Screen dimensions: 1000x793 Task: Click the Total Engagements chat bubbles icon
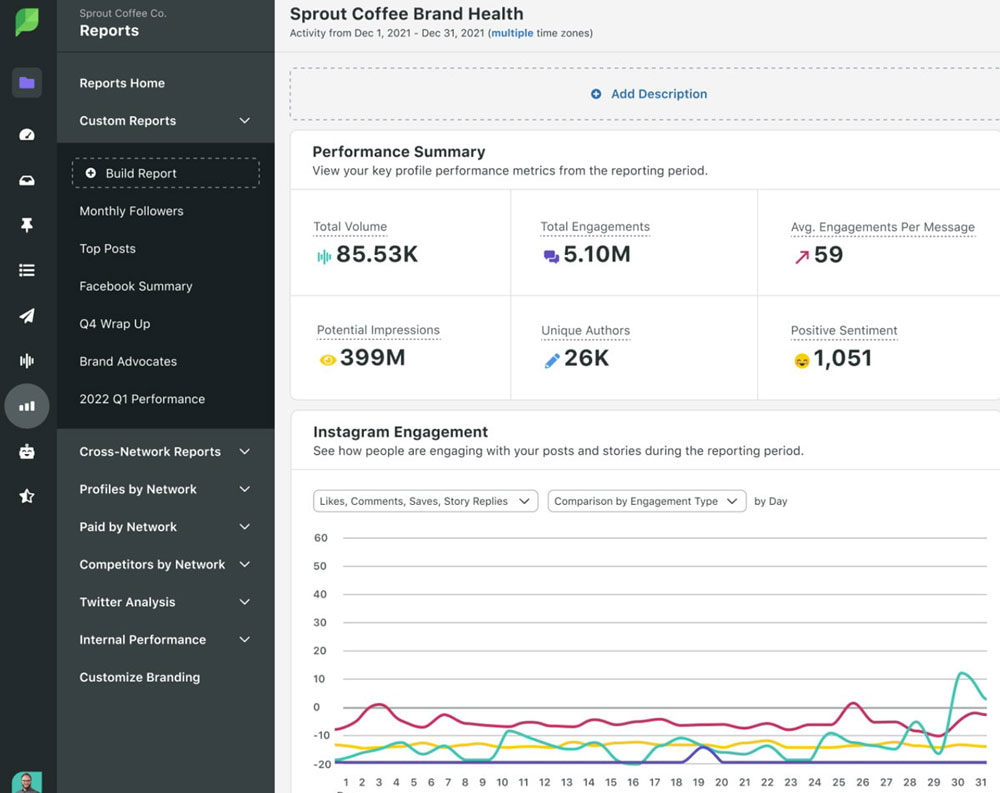551,256
